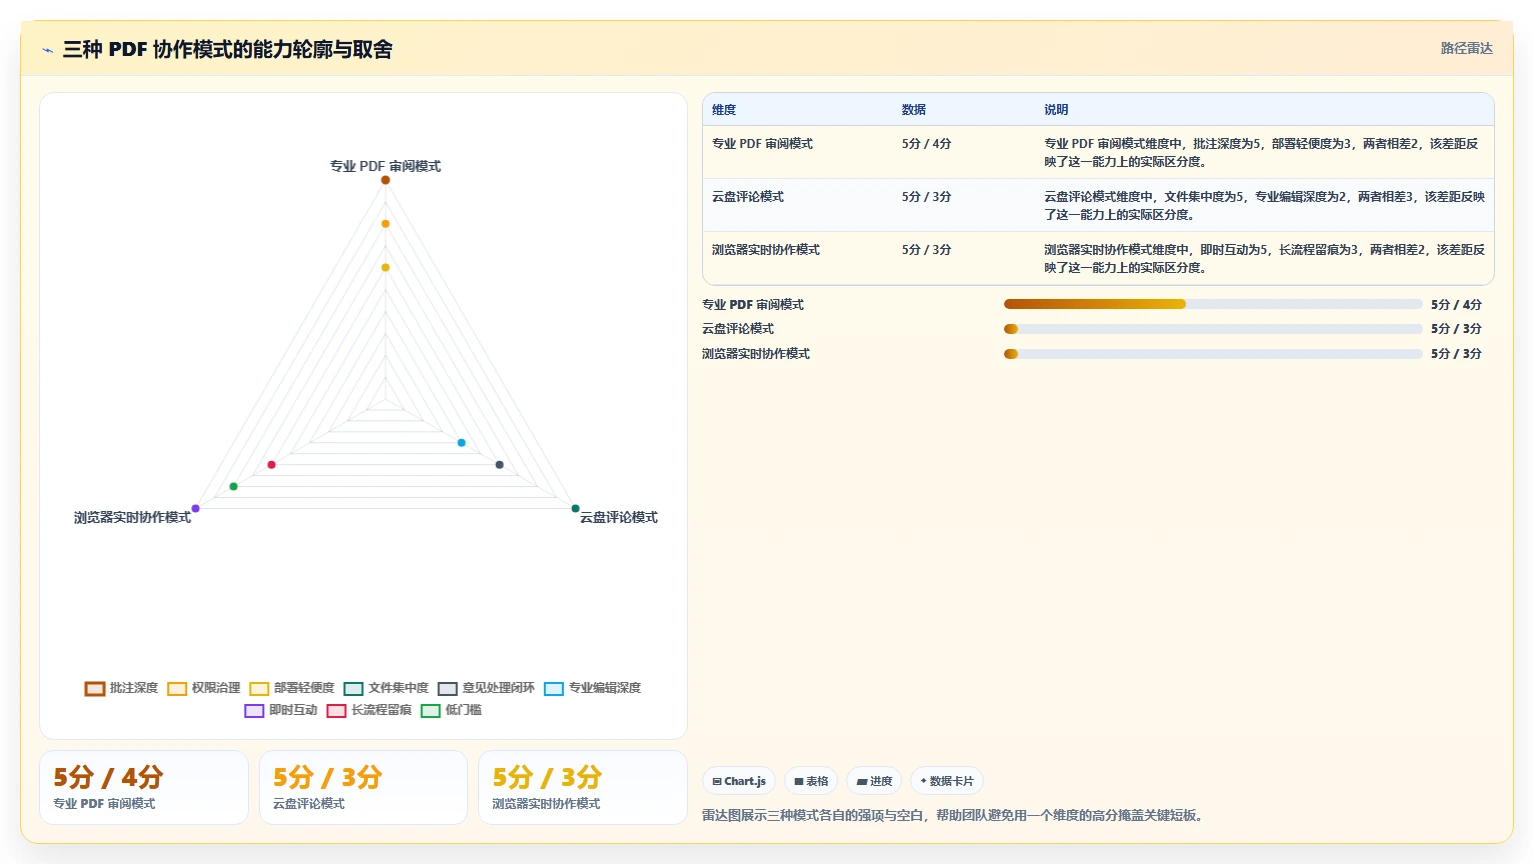Screen dimensions: 1534x864
Task: Click the 5分 / 3分 value beside 云盘评论模式 bar
Action: tap(1456, 329)
